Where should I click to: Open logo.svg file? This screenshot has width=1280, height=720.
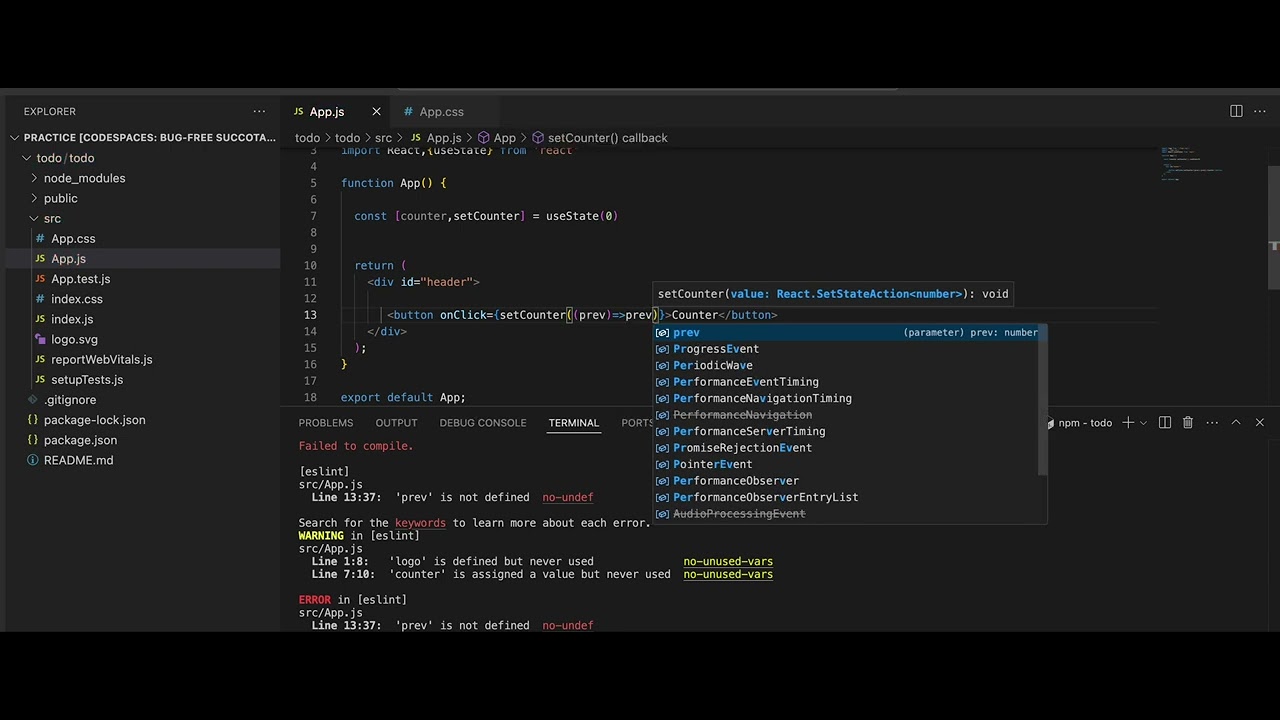click(74, 339)
